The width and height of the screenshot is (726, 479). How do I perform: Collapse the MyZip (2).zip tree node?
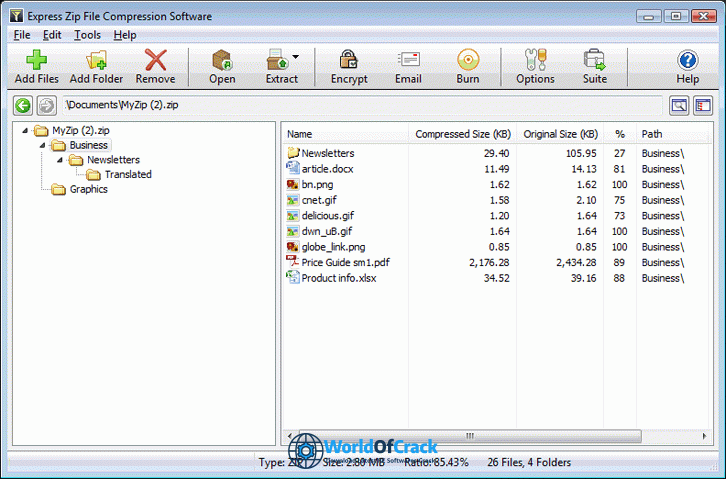(25, 131)
